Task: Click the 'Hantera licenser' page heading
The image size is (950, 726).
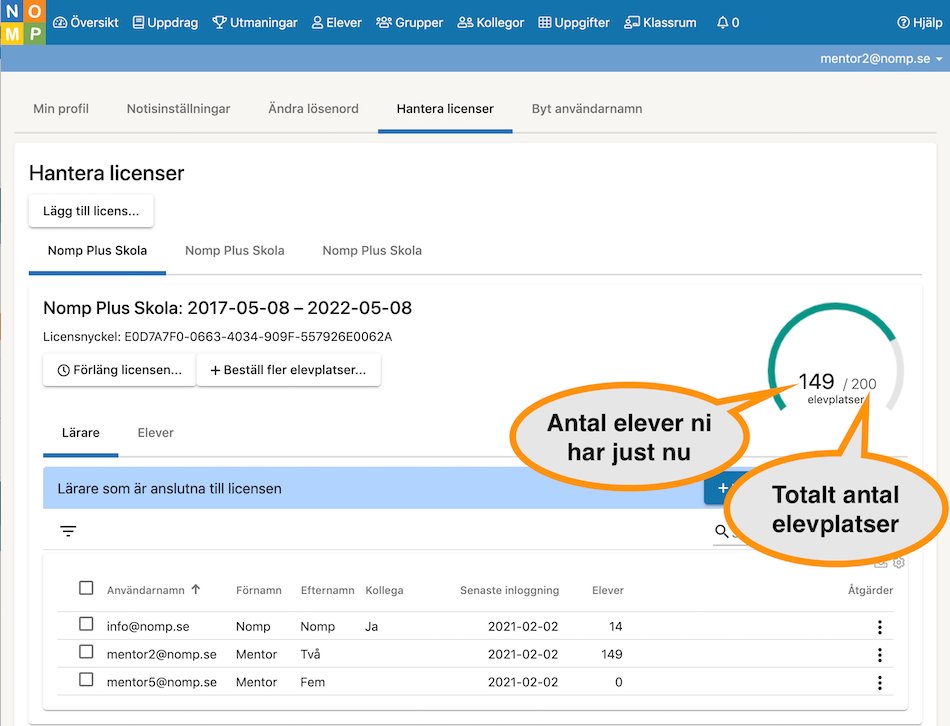Action: tap(107, 173)
